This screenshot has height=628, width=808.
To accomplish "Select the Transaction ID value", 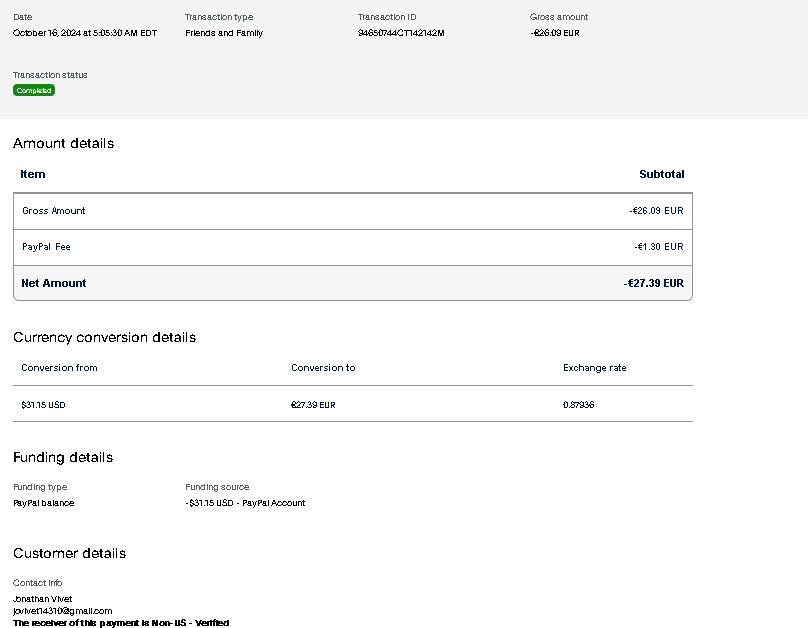I will 401,33.
